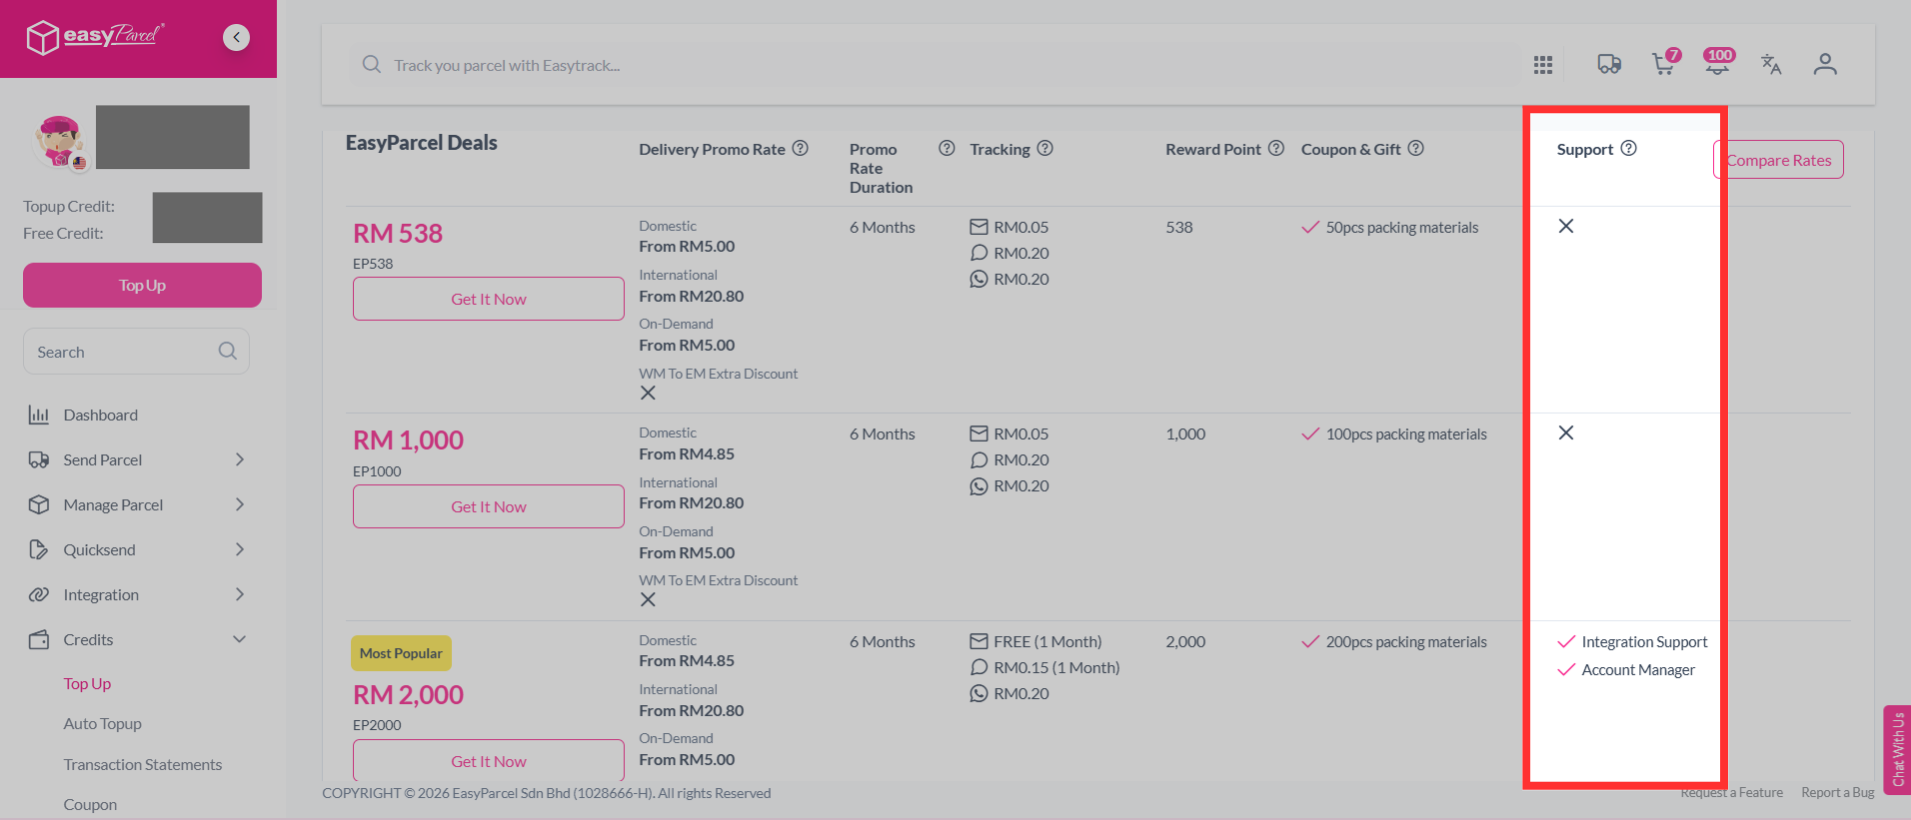Open the language translate icon

(x=1771, y=64)
